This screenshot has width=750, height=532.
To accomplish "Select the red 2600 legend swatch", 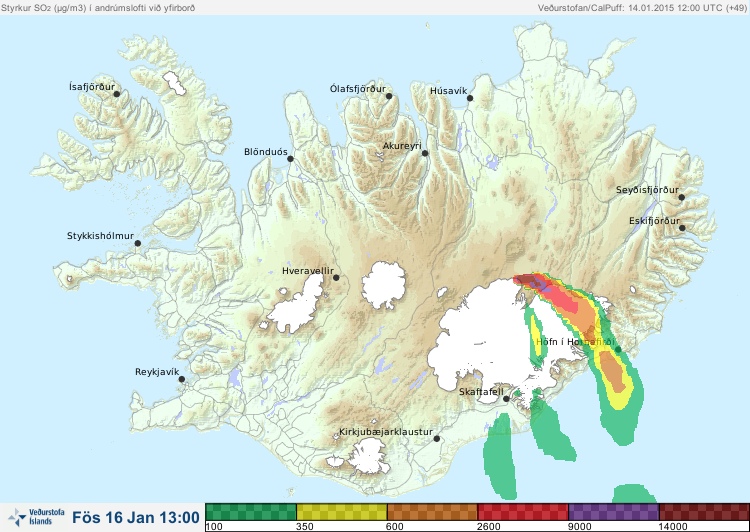I will pos(523,512).
